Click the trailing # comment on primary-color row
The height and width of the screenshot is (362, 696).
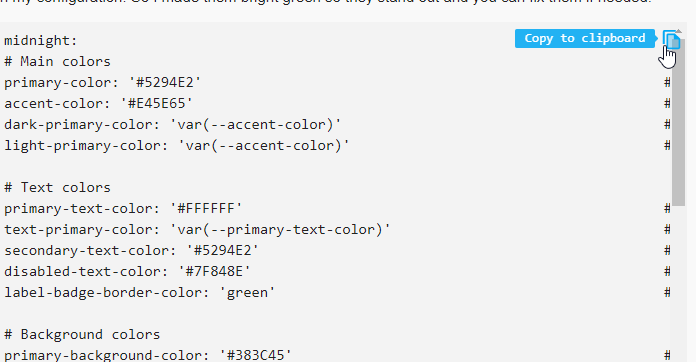(x=667, y=83)
